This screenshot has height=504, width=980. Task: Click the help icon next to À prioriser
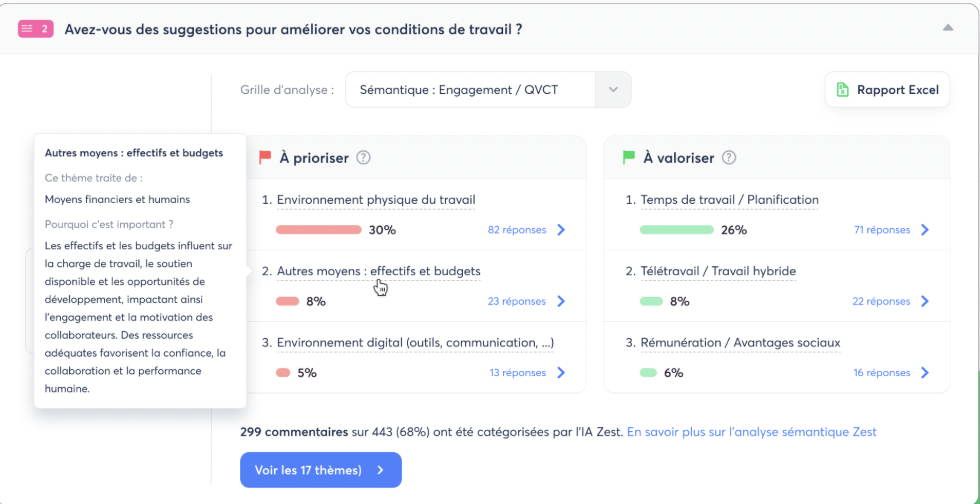364,158
